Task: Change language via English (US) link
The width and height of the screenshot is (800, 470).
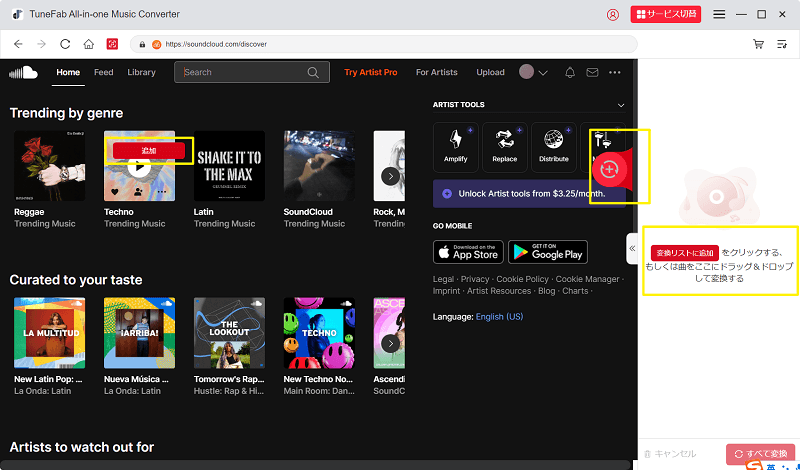Action: 499,317
